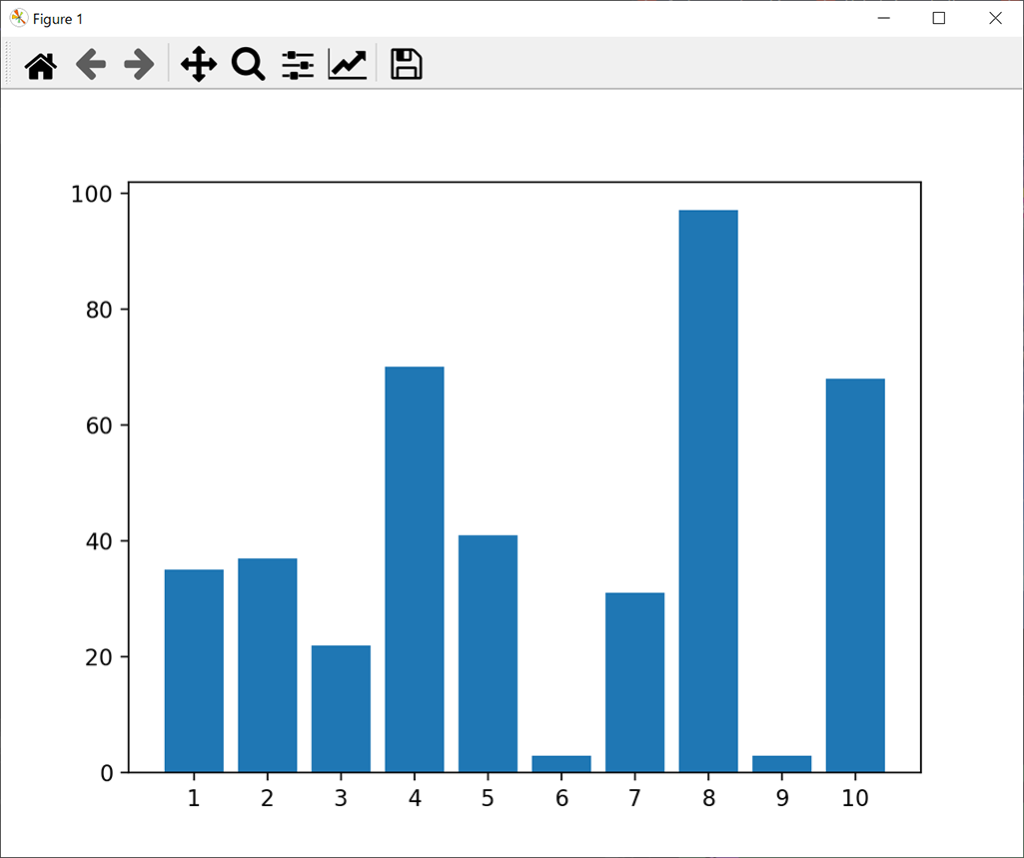
Task: Open the Edit axis and curve parameters icon
Action: click(x=348, y=66)
